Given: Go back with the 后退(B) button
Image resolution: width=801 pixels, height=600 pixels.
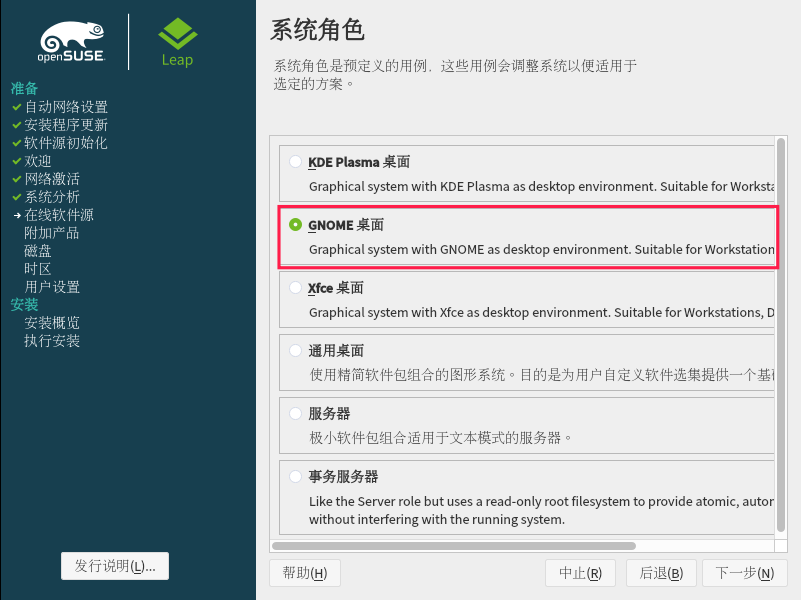Looking at the screenshot, I should [x=661, y=573].
